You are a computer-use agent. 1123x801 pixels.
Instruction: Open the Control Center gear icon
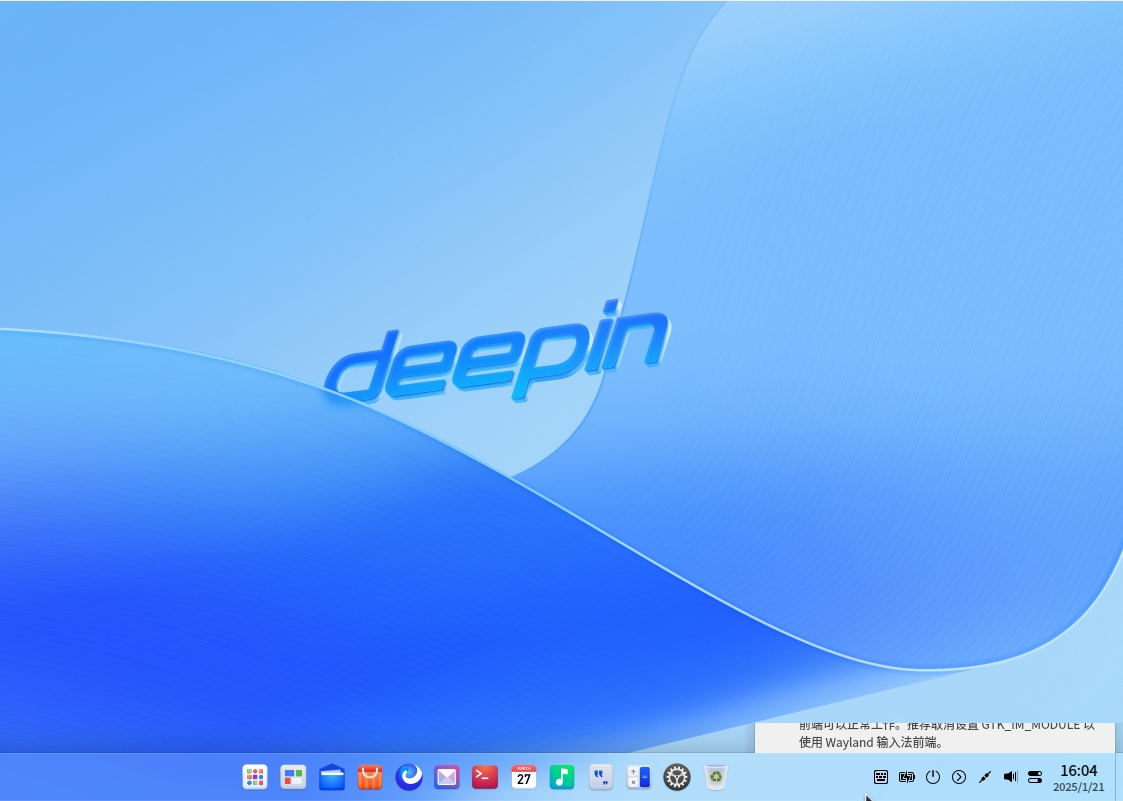tap(677, 777)
